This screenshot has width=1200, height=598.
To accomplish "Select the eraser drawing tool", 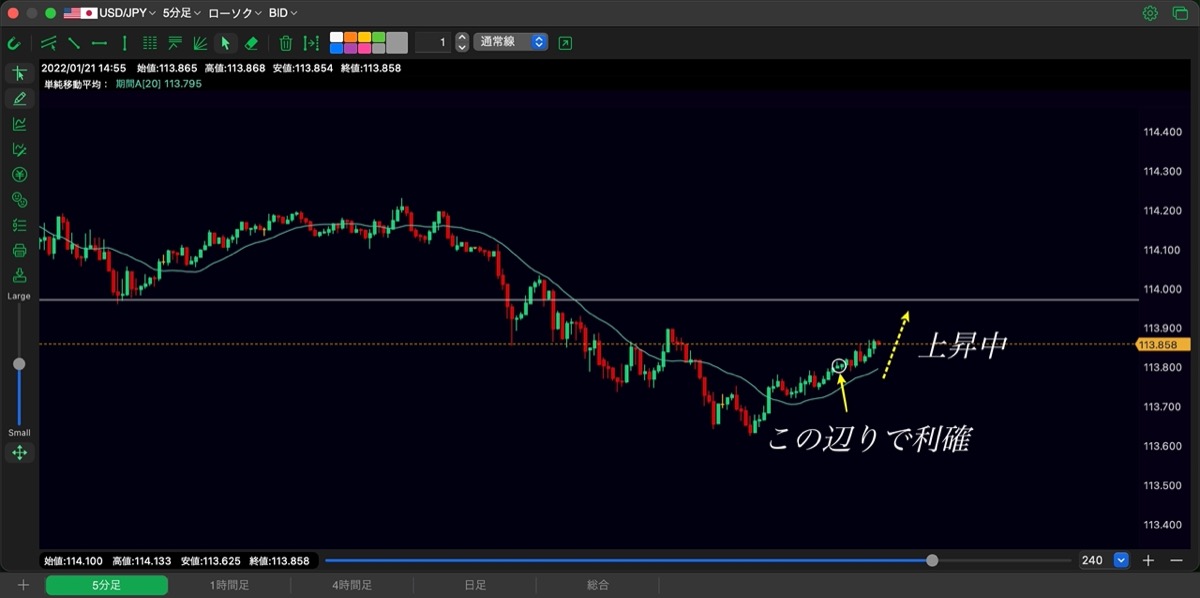I will tap(251, 43).
